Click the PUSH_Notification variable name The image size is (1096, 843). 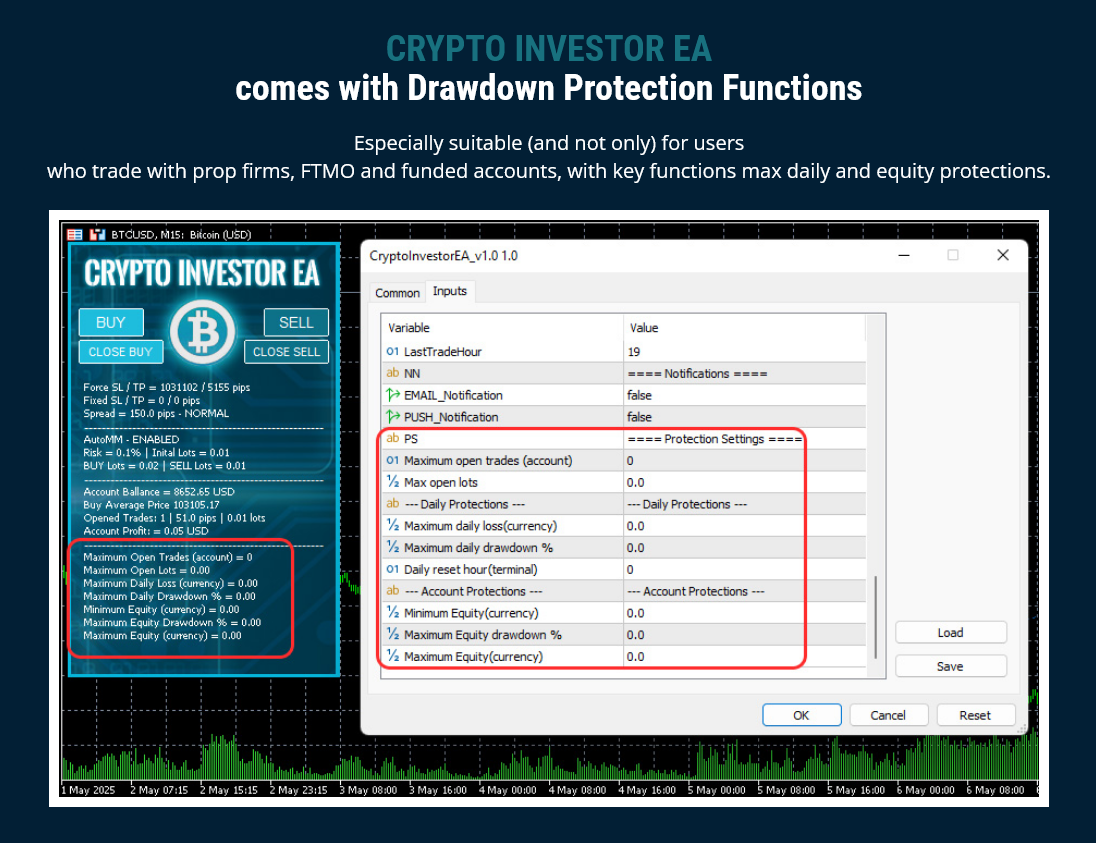coord(451,417)
